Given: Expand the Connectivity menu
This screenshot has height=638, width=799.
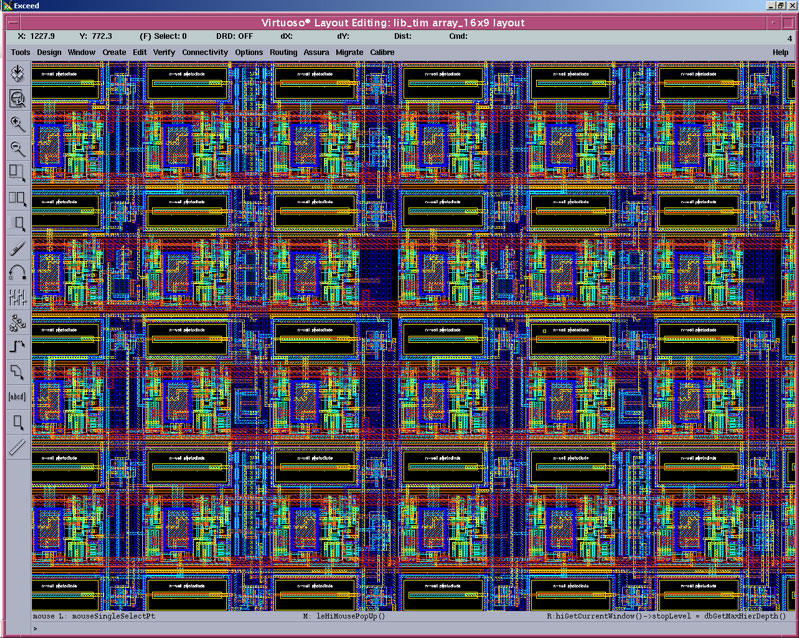Looking at the screenshot, I should click(x=205, y=52).
